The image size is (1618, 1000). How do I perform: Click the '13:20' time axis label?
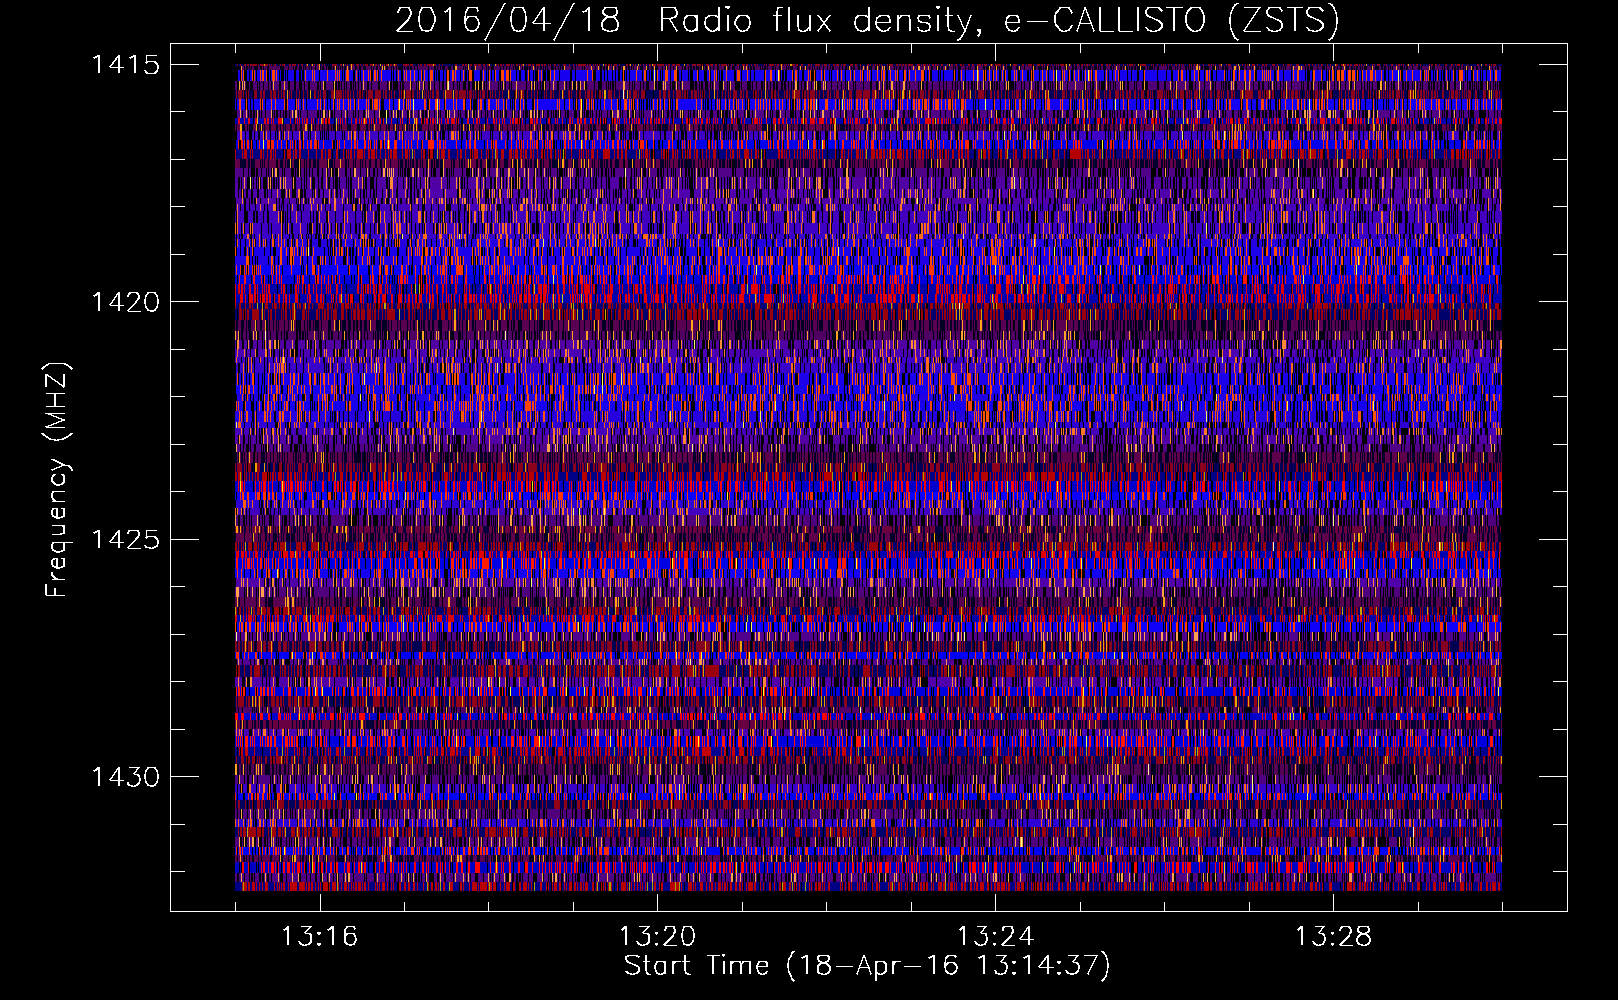tap(657, 937)
